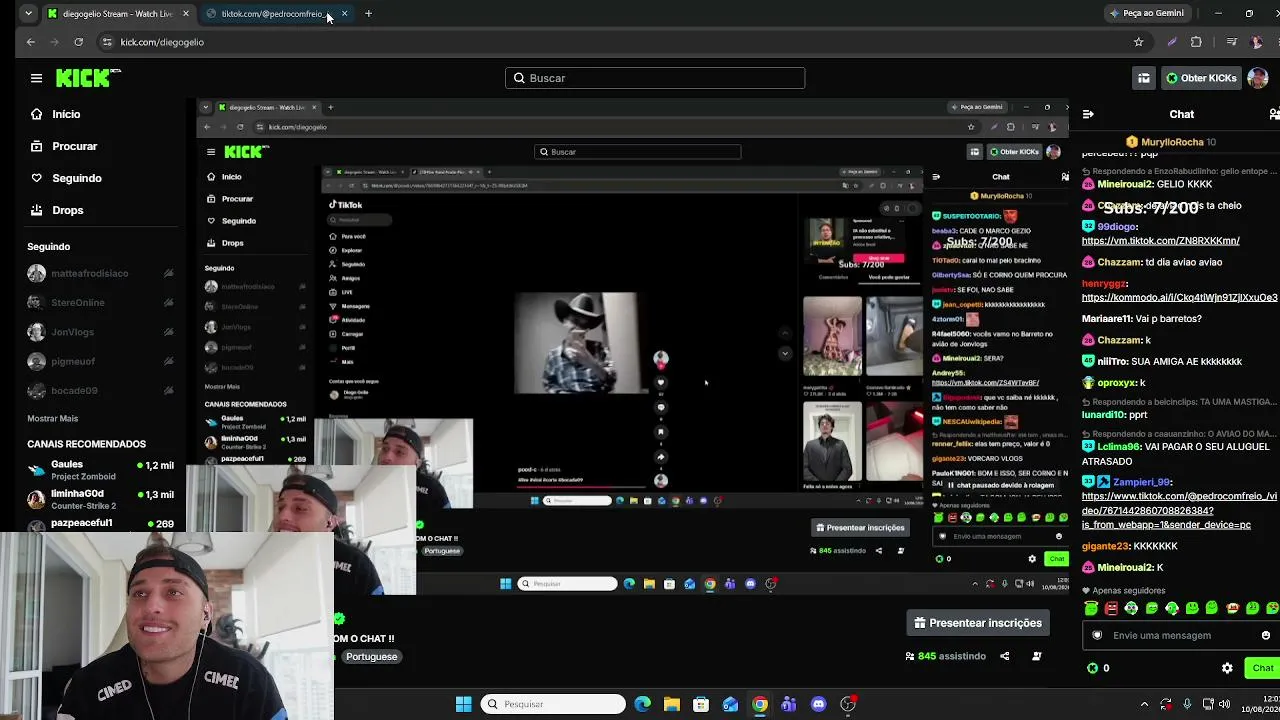This screenshot has width=1280, height=720.
Task: Focus the Buscar search field
Action: click(655, 78)
